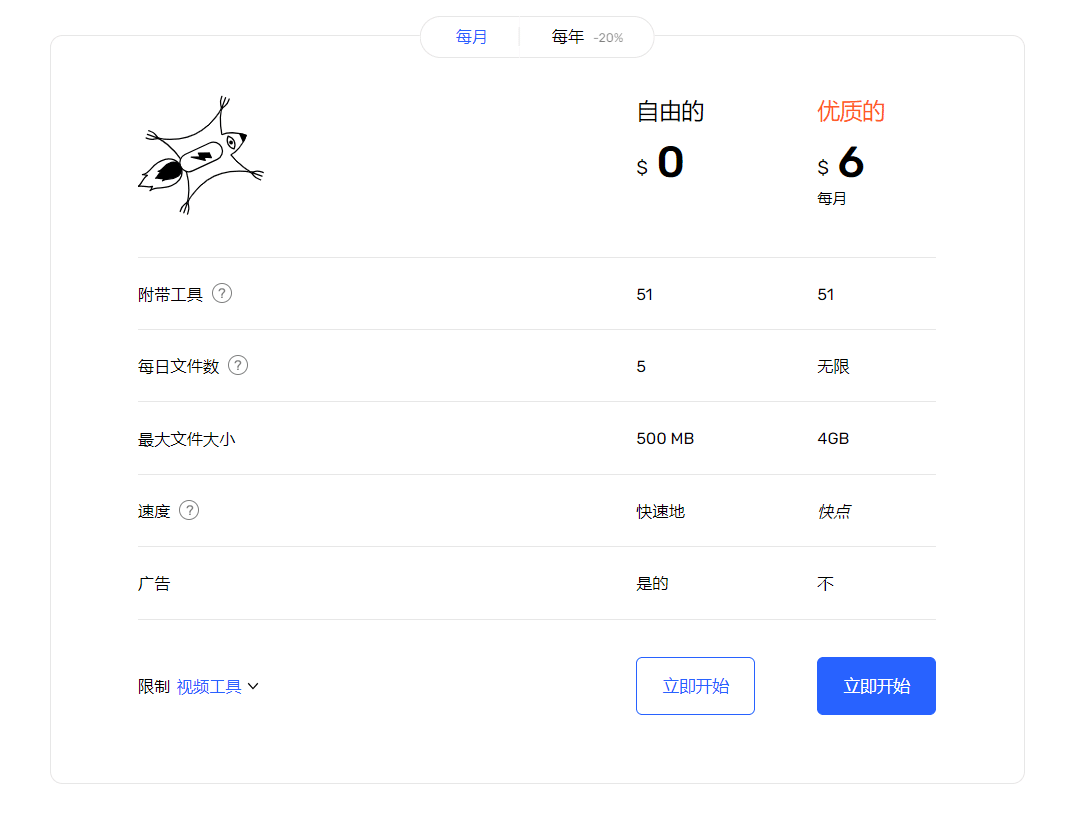Click the 附带工具 row label
1074x820 pixels.
click(168, 293)
